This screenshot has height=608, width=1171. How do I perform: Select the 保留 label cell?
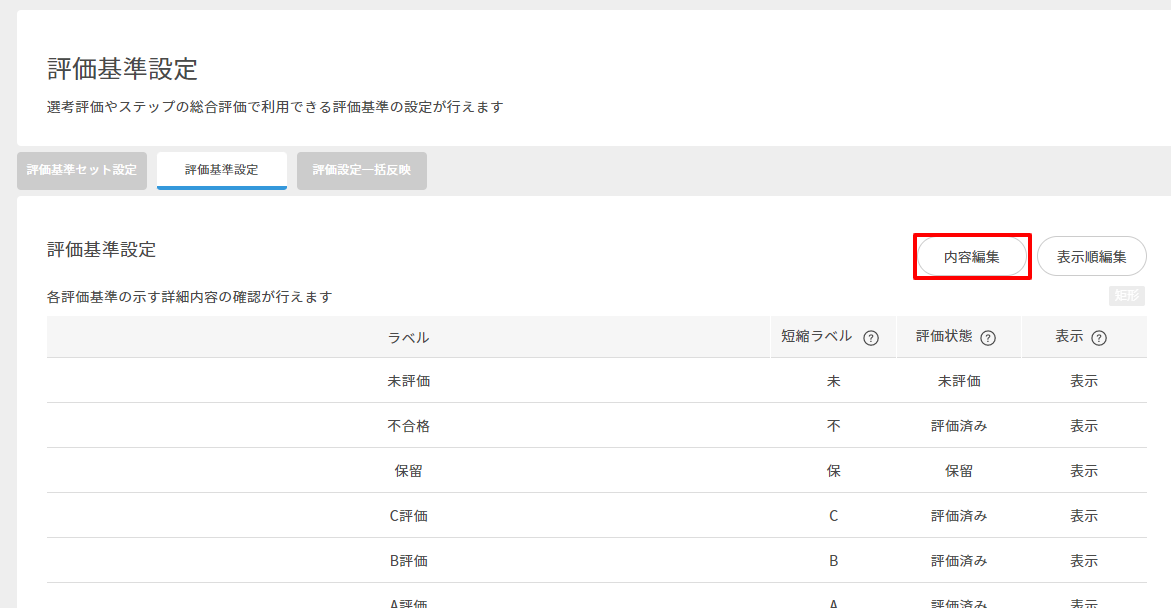pos(409,471)
